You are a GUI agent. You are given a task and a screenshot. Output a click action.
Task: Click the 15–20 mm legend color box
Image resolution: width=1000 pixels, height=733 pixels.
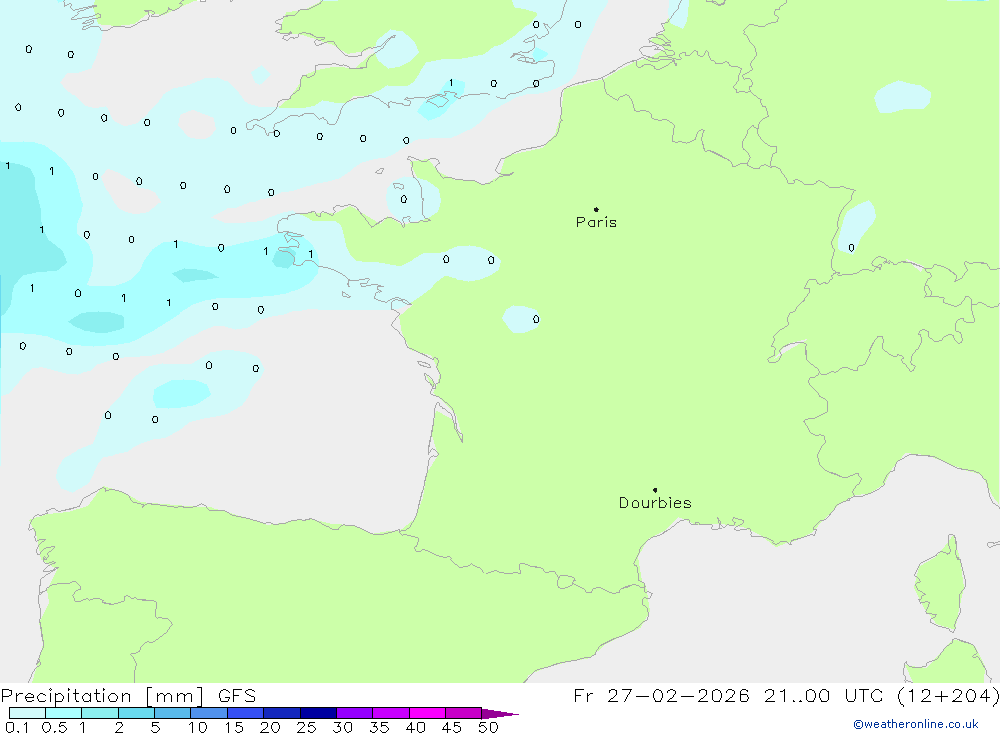coord(246,713)
